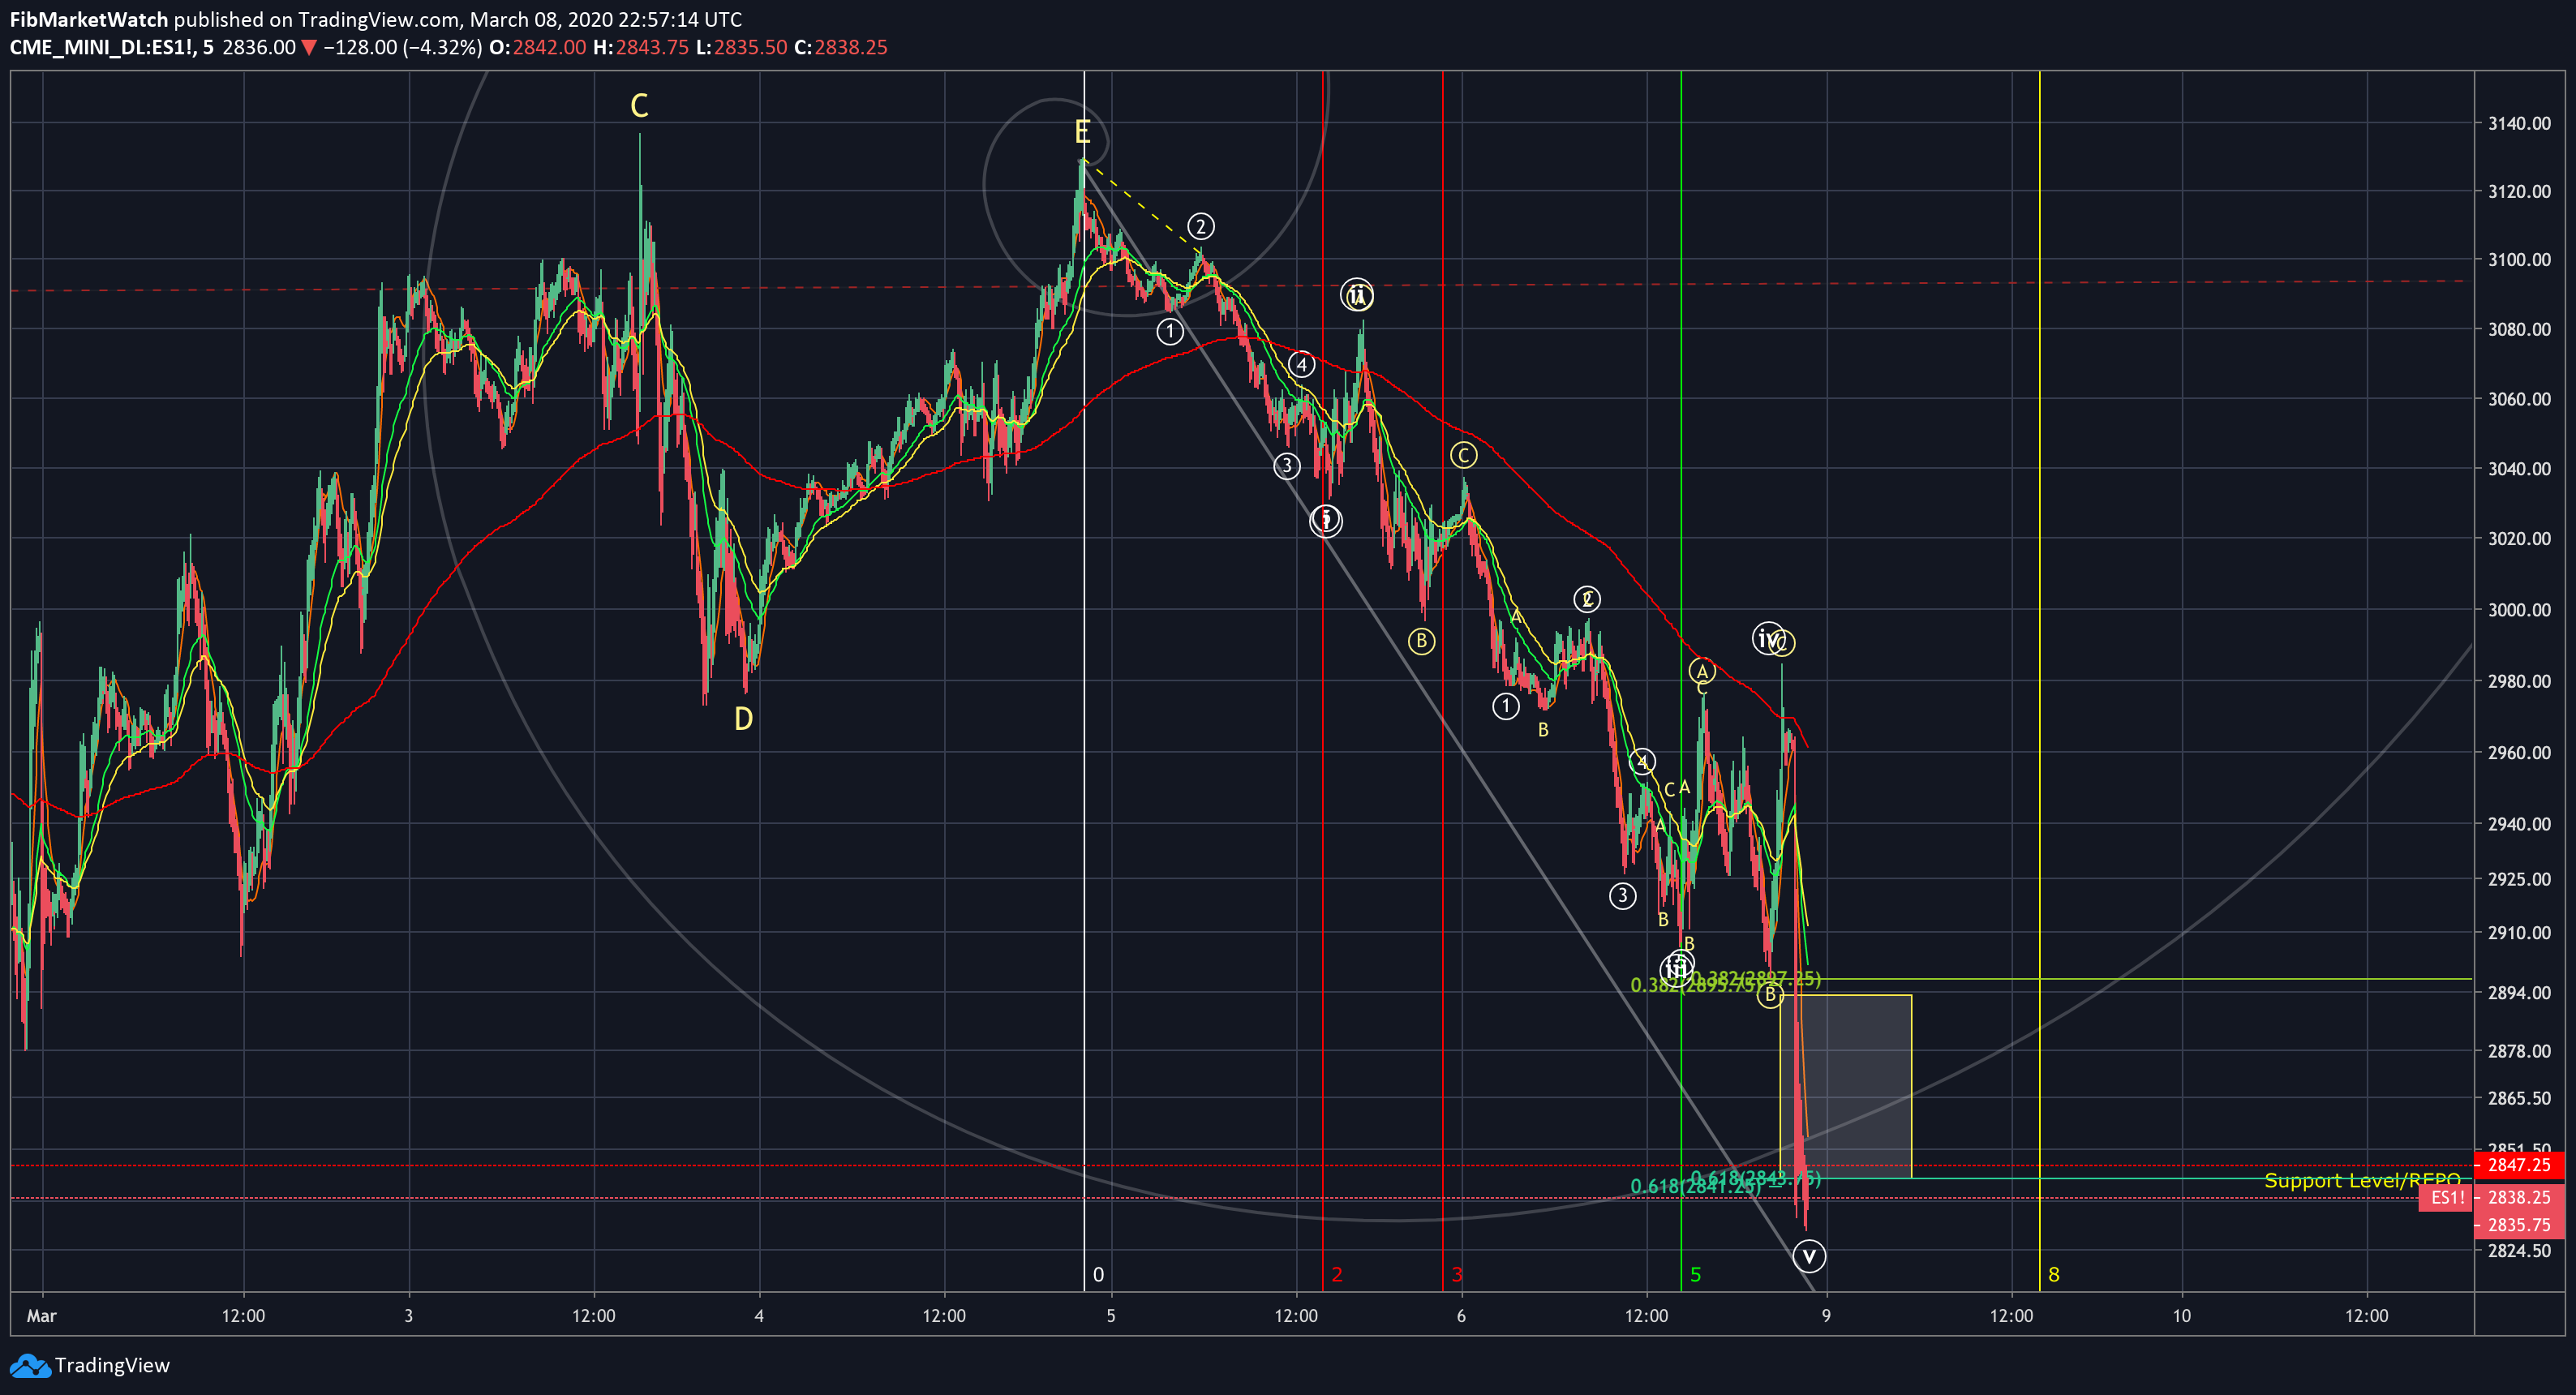Image resolution: width=2576 pixels, height=1395 pixels.
Task: Click the 2865.50 price axis label
Action: click(2519, 1098)
